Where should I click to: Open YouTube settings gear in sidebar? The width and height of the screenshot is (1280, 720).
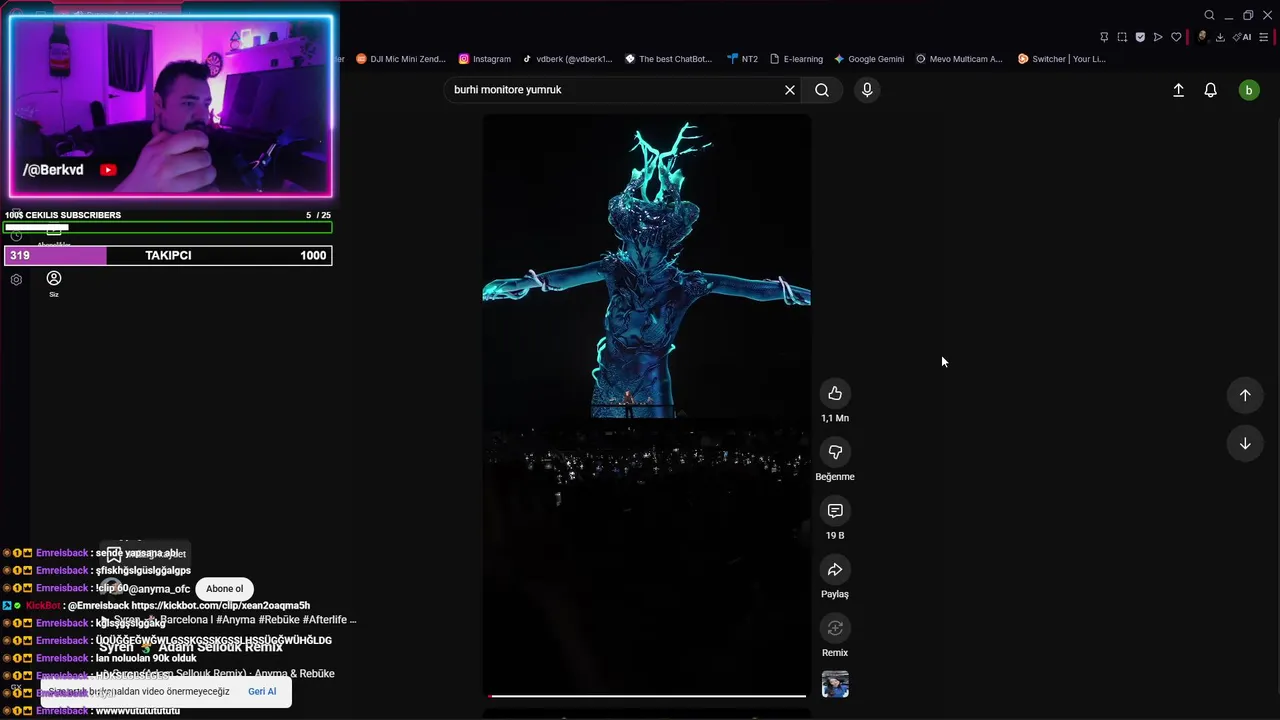[x=16, y=280]
